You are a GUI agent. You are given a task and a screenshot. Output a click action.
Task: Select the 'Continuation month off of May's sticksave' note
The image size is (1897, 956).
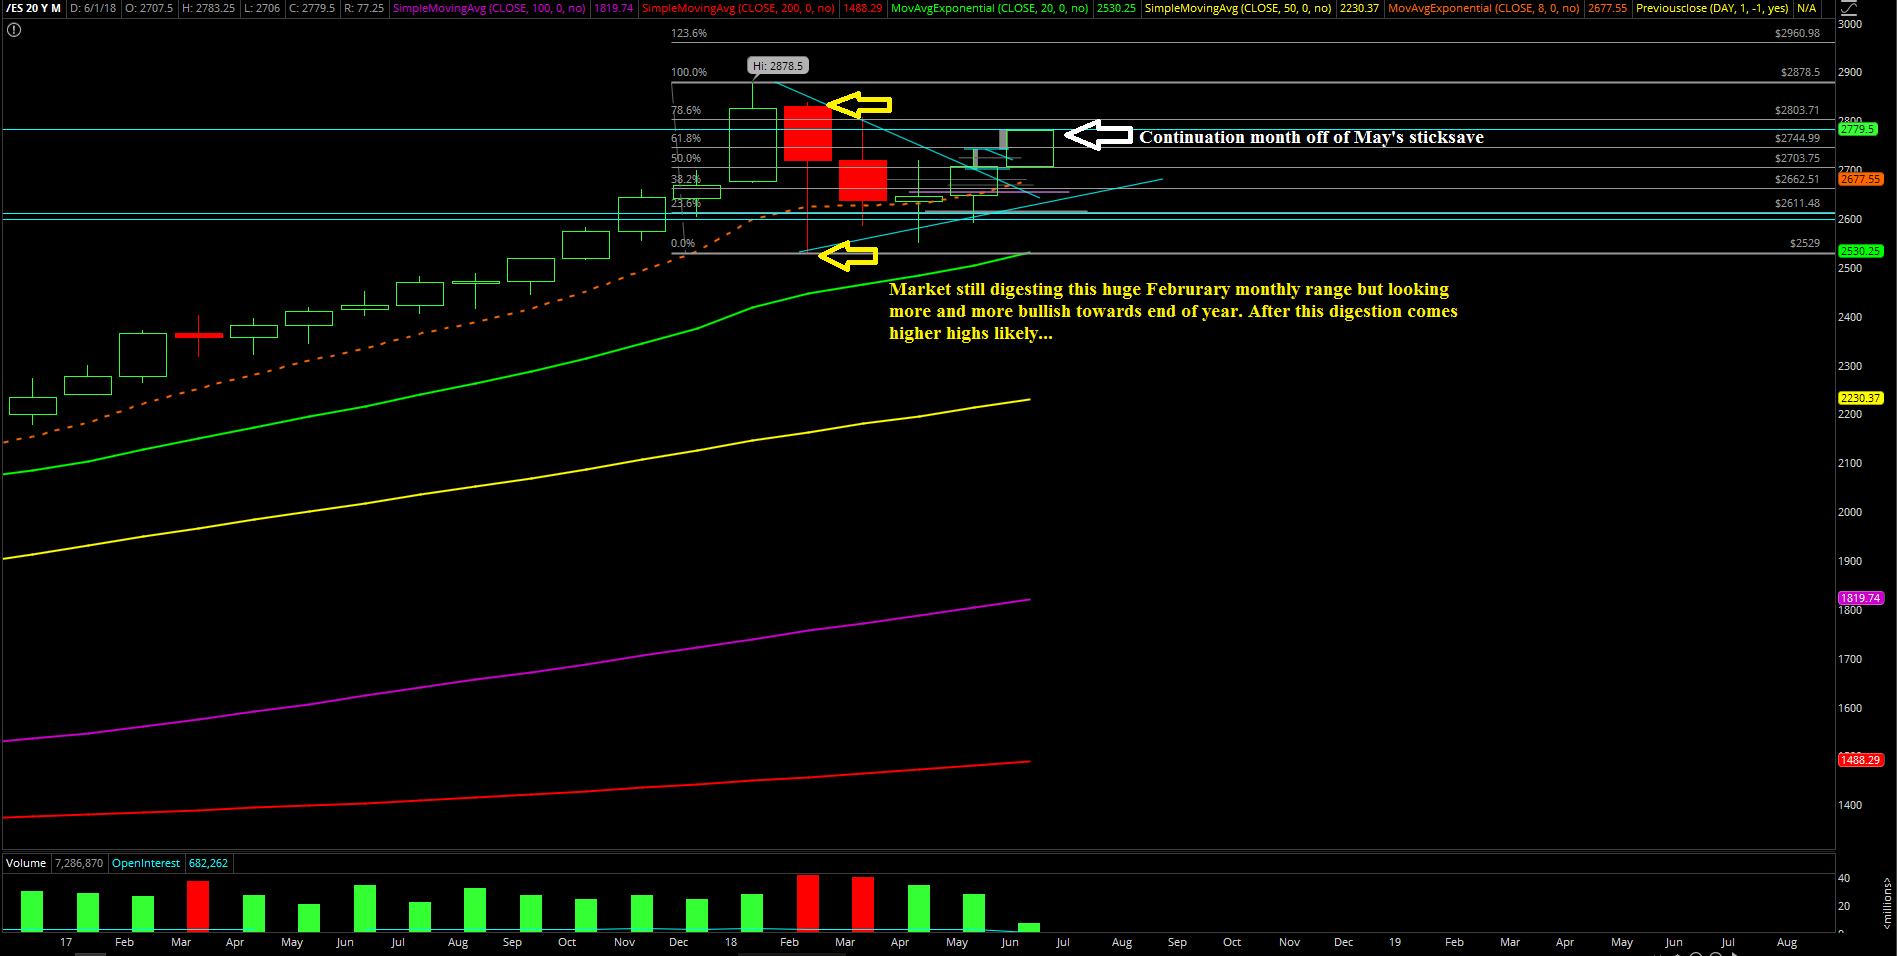1311,137
